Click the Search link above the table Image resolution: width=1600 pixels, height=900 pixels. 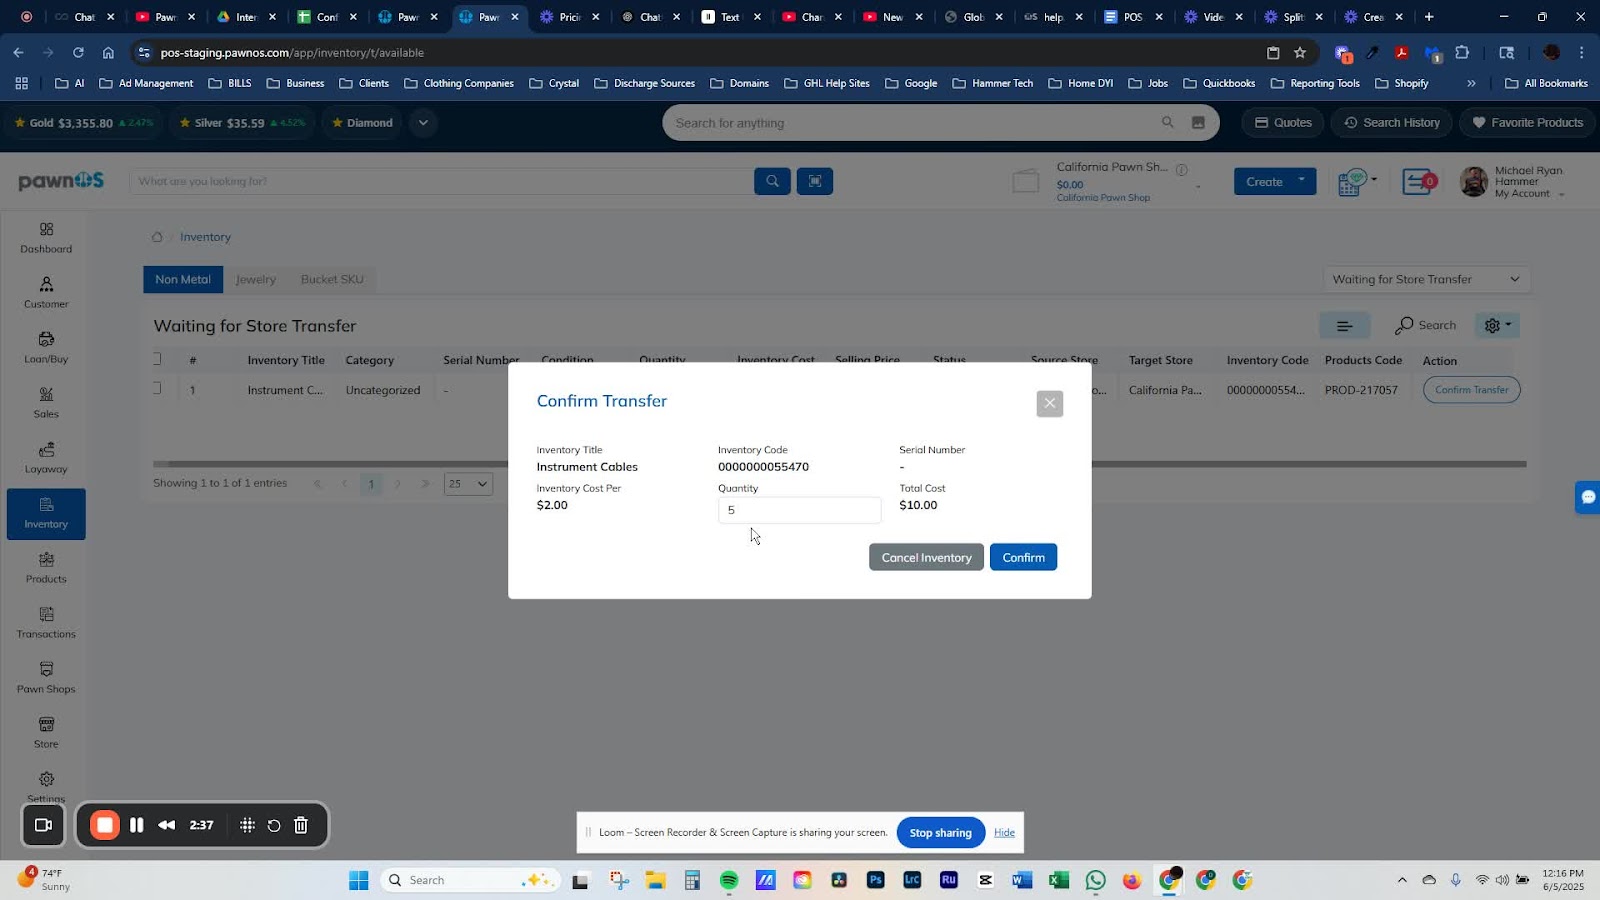[1426, 325]
